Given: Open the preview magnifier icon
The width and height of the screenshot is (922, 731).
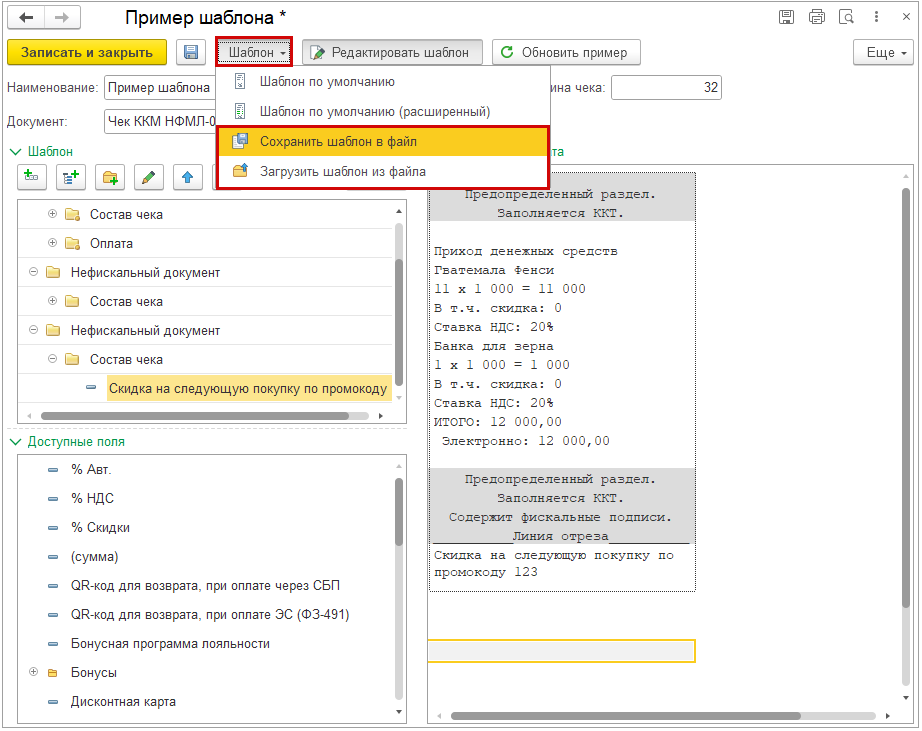Looking at the screenshot, I should [846, 17].
